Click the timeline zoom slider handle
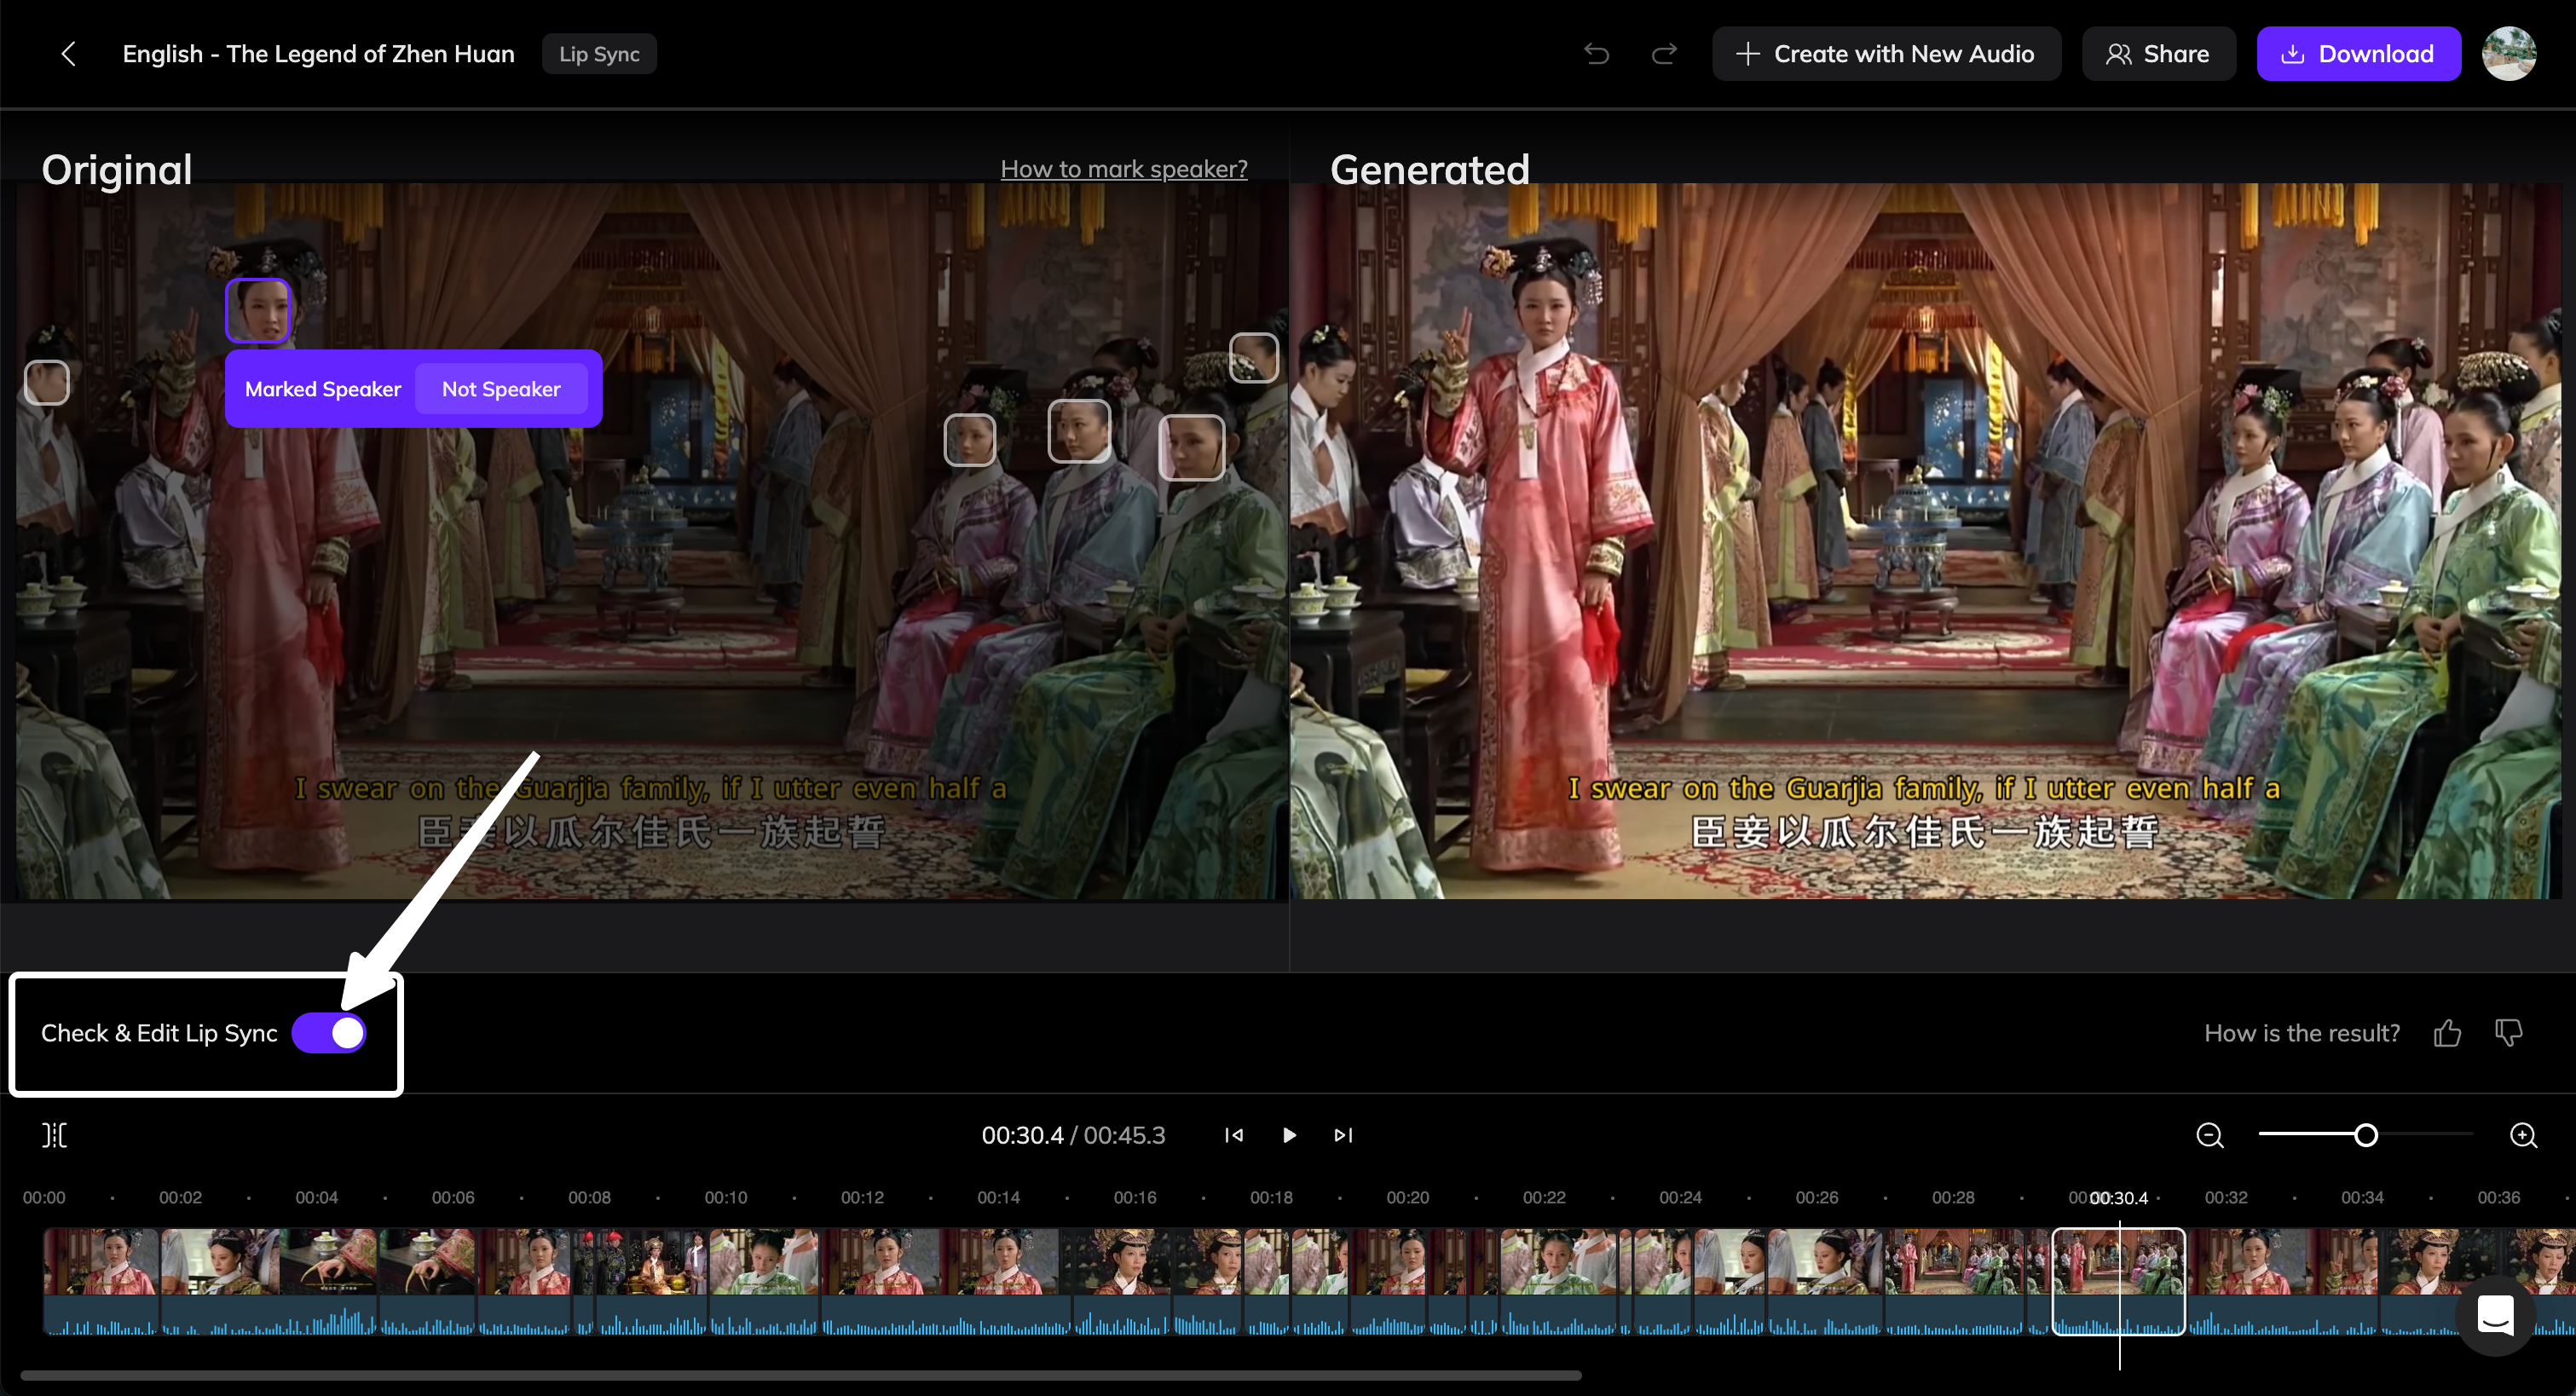Image resolution: width=2576 pixels, height=1396 pixels. (x=2365, y=1135)
